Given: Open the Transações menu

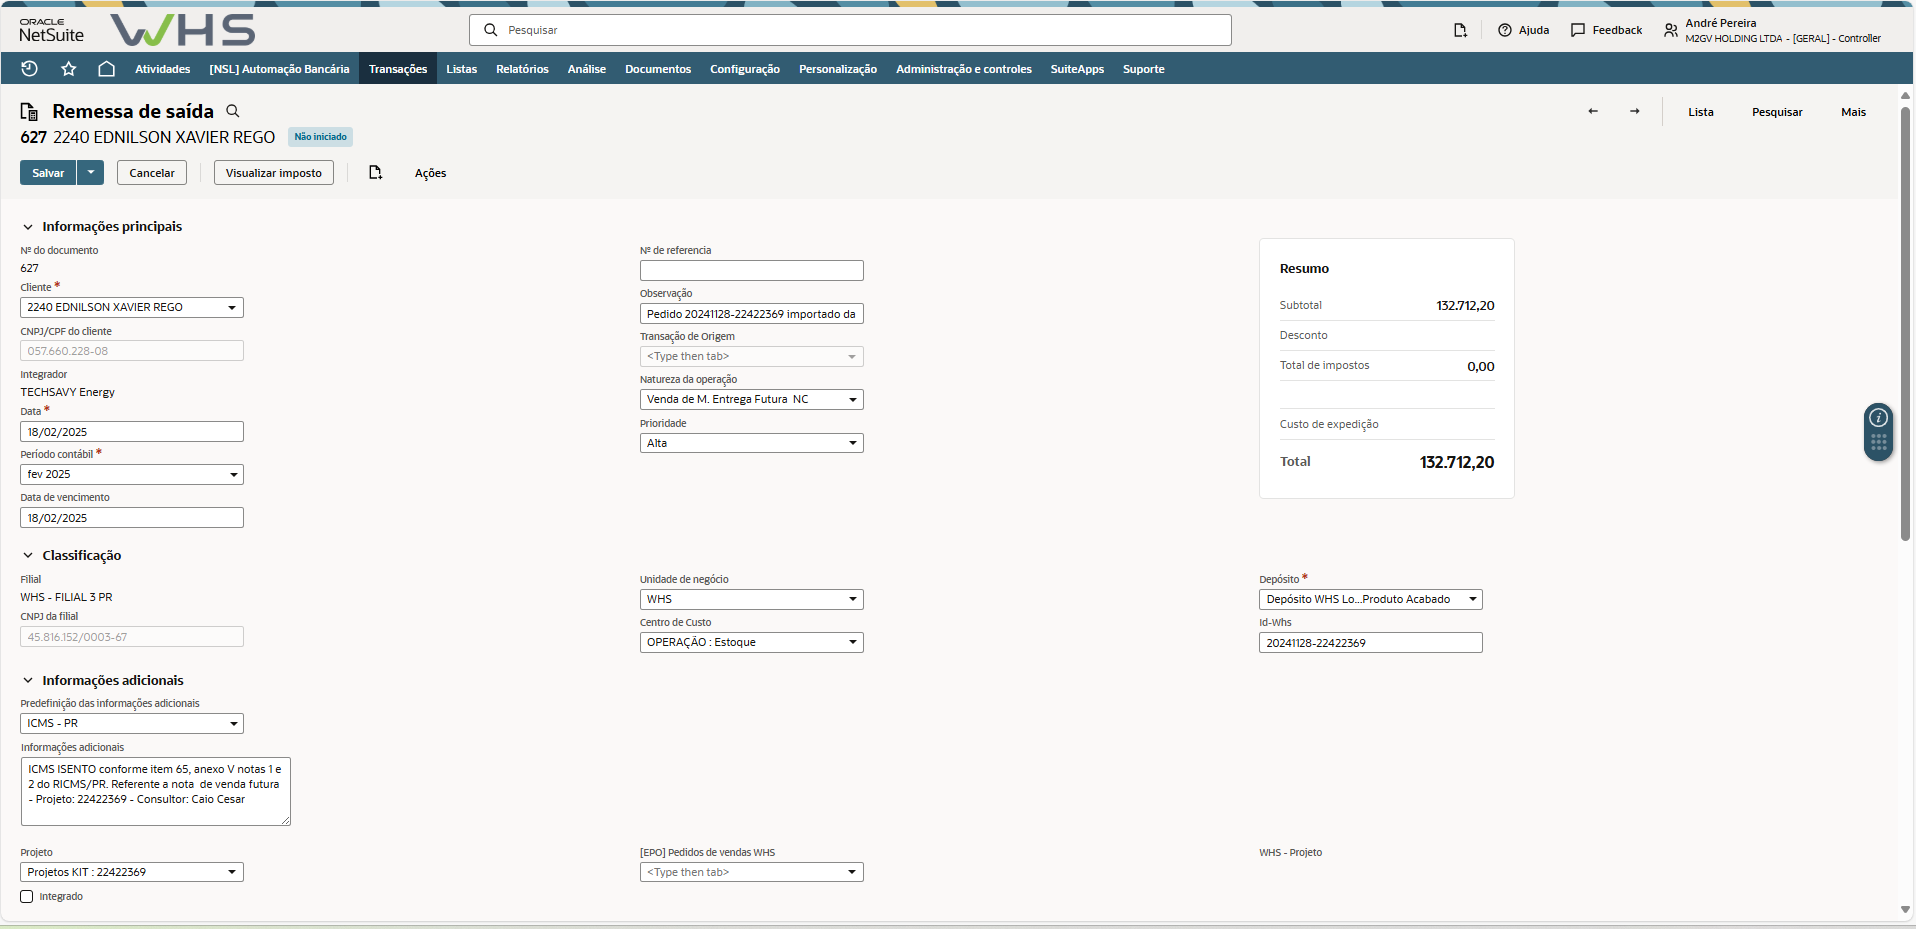Looking at the screenshot, I should tap(397, 69).
